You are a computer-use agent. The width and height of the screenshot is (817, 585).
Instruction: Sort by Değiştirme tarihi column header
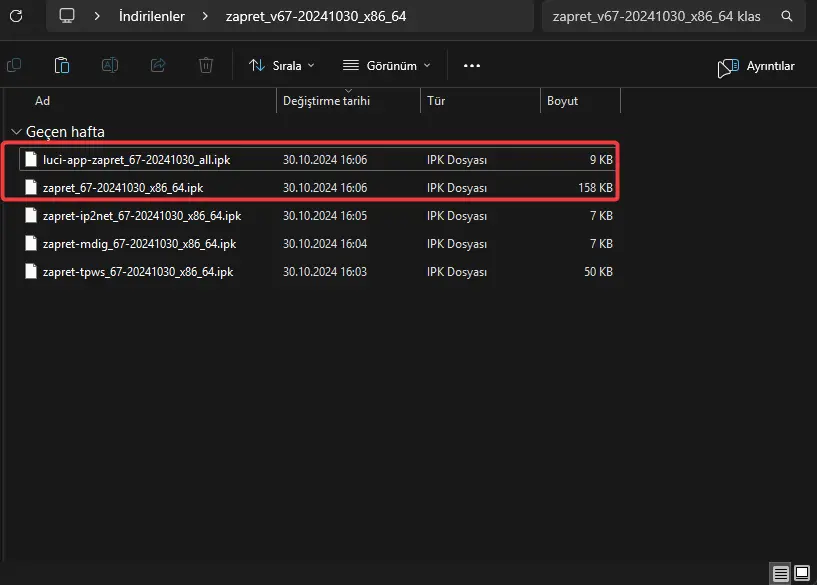point(326,101)
